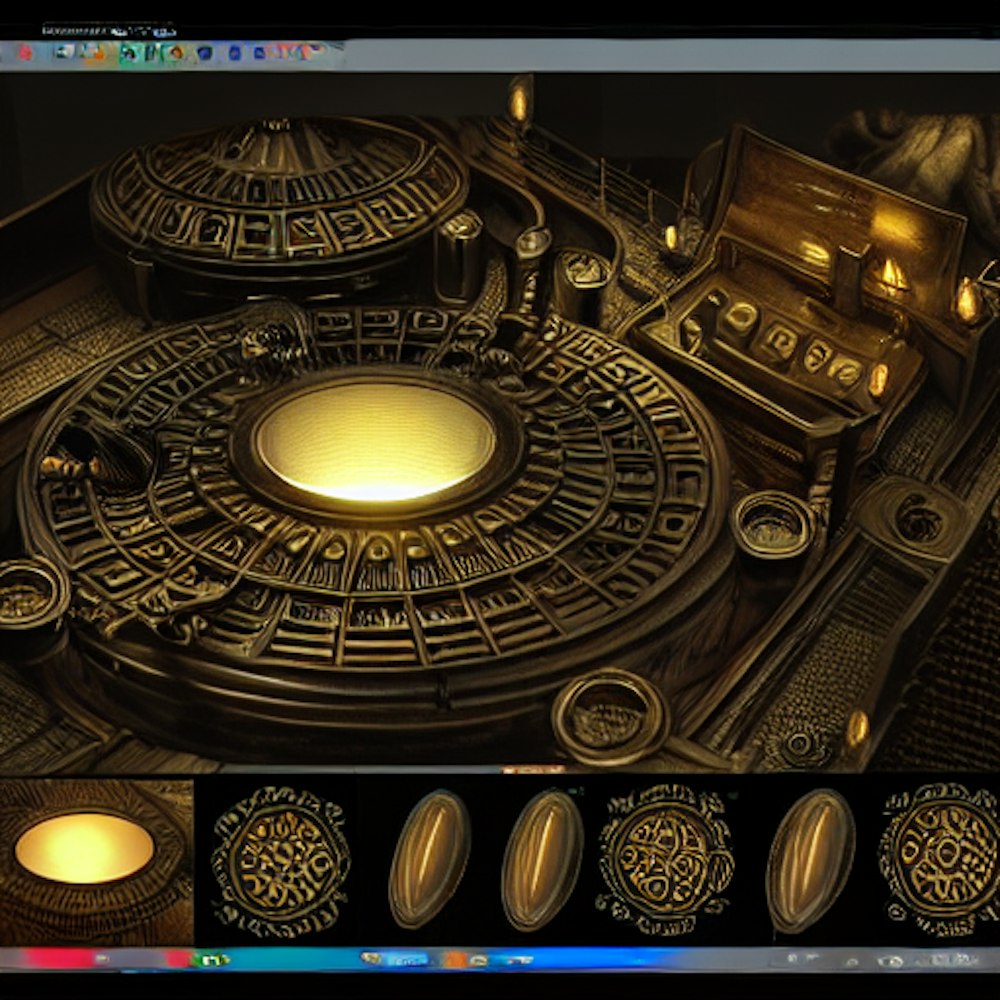Toggle the glowing lamp atop the scene

pyautogui.click(x=519, y=100)
